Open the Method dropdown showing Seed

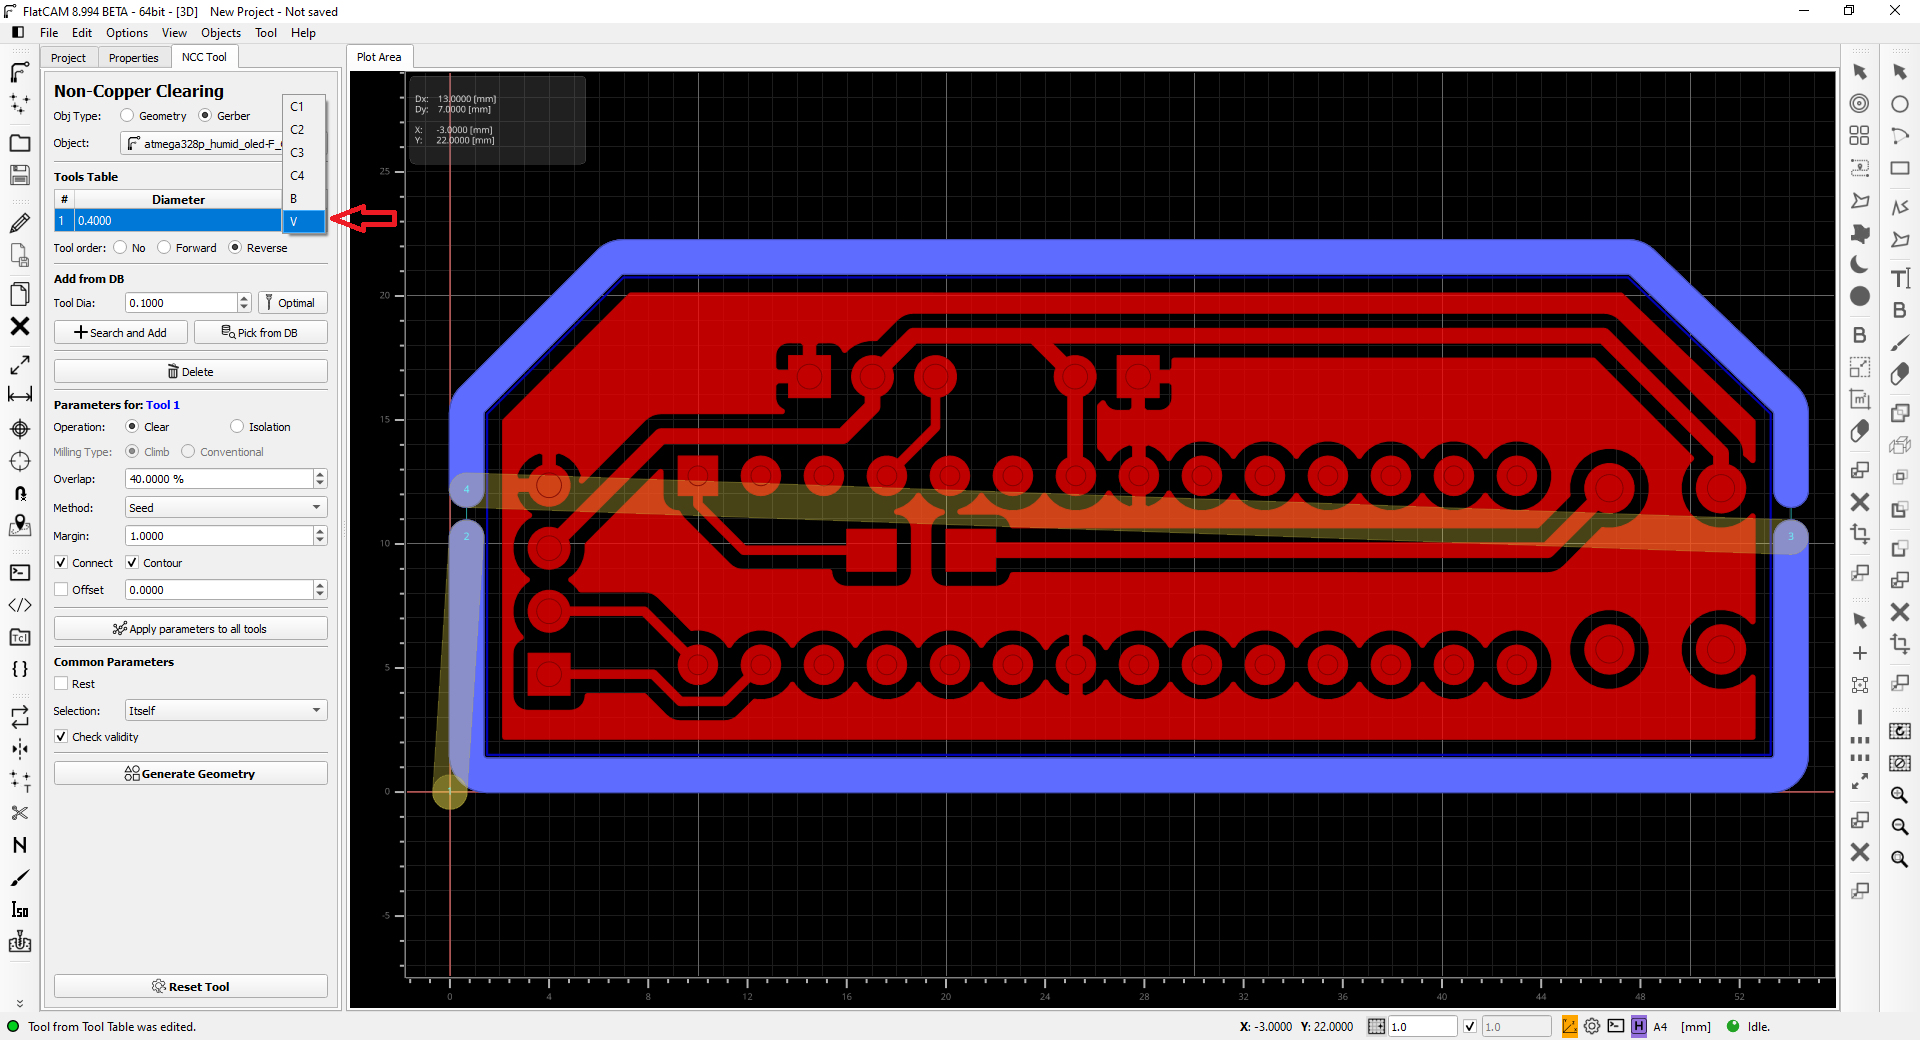(x=226, y=508)
